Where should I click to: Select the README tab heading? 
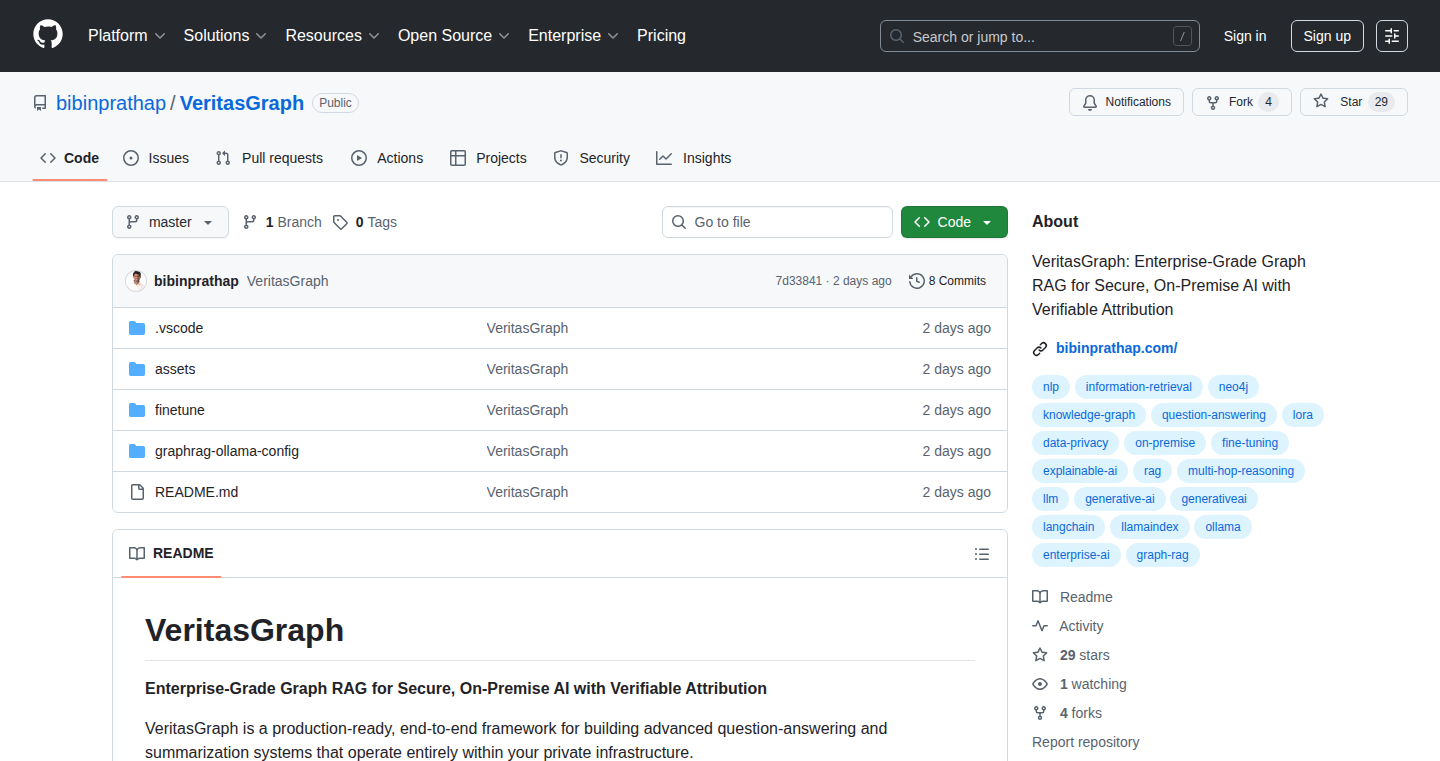(171, 553)
